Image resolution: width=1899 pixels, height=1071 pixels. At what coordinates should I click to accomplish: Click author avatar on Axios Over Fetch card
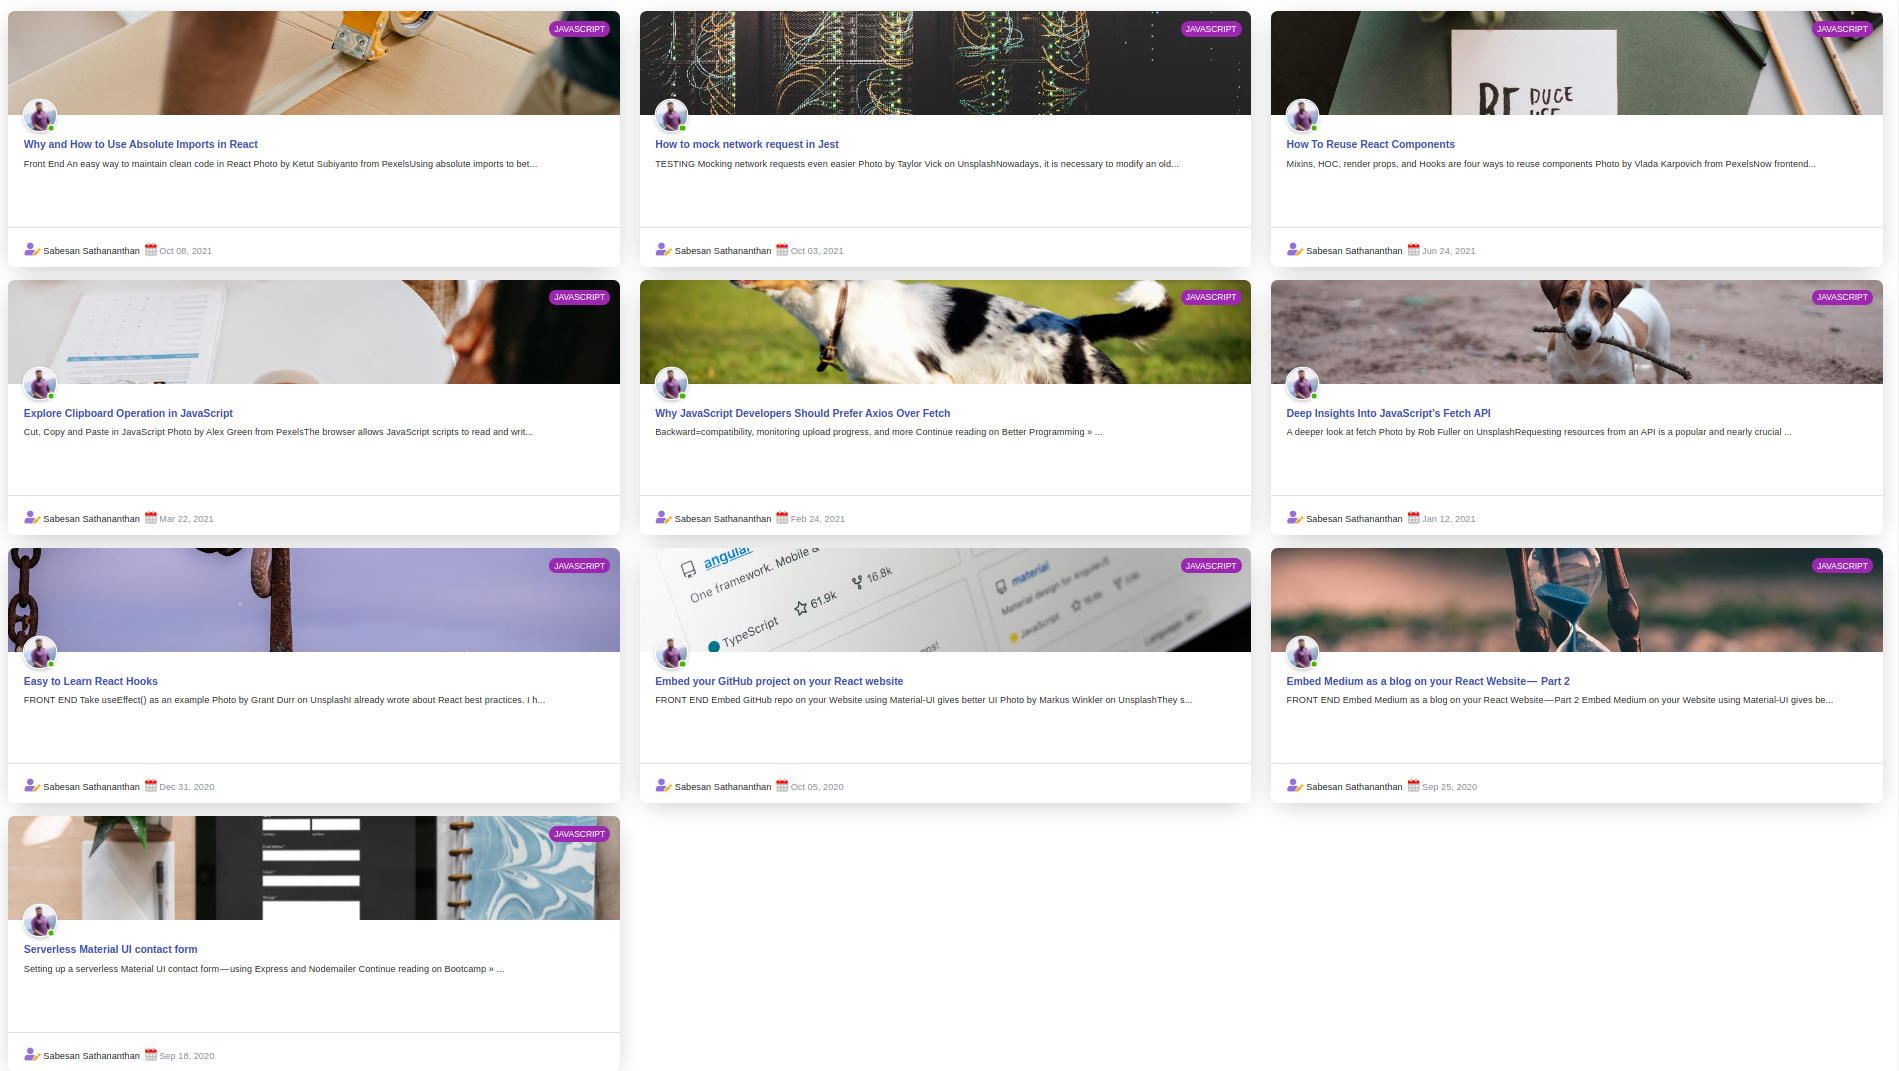(671, 383)
